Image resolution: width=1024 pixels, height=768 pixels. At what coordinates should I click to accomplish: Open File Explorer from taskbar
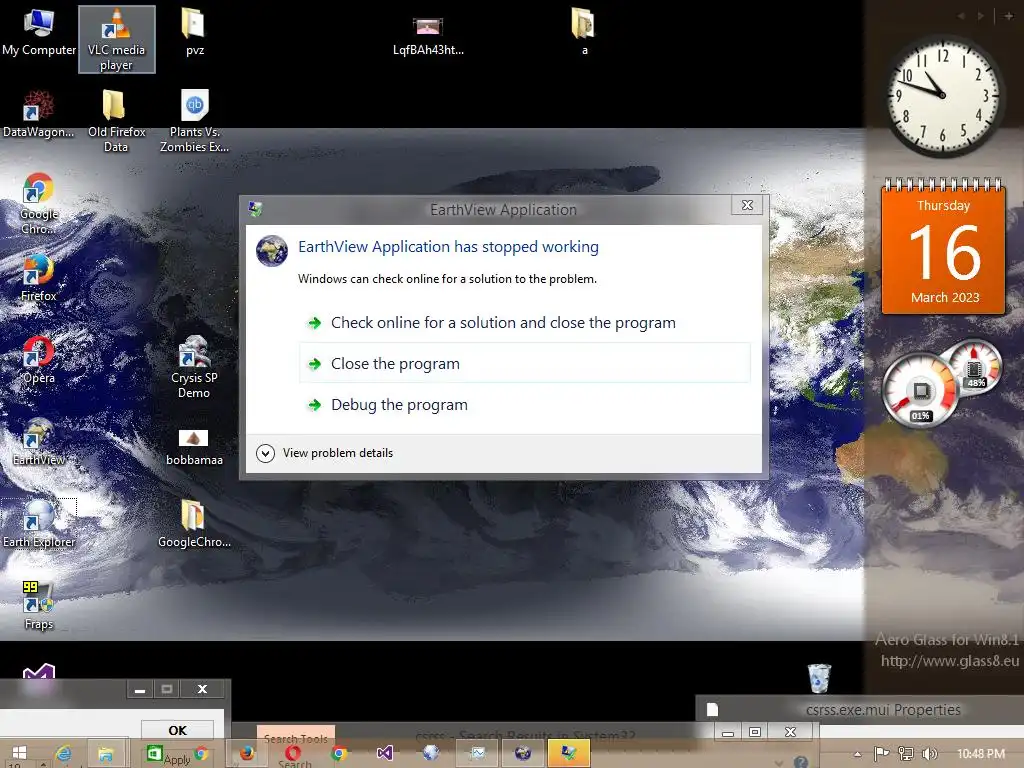click(x=105, y=754)
